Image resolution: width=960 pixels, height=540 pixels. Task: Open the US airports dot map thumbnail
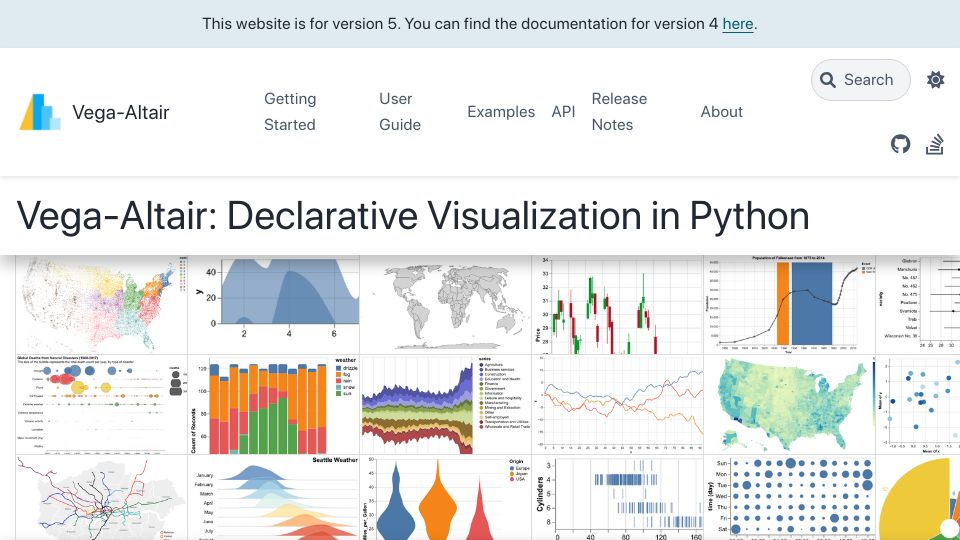point(102,304)
